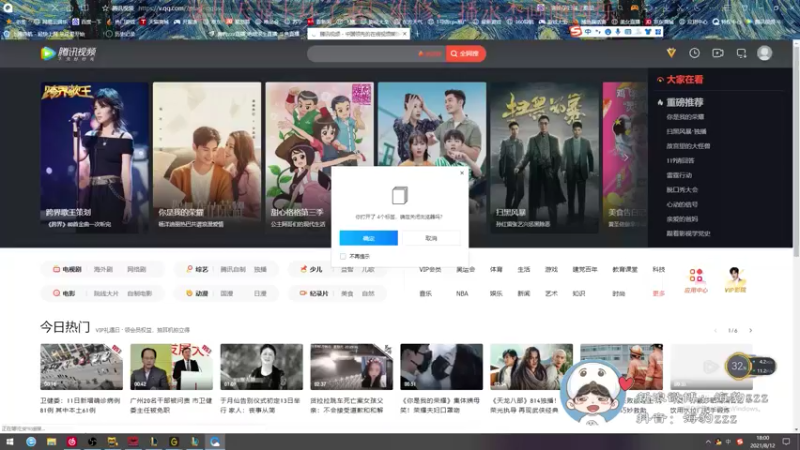
Task: Open the 应用中心 app center icon
Action: [696, 281]
